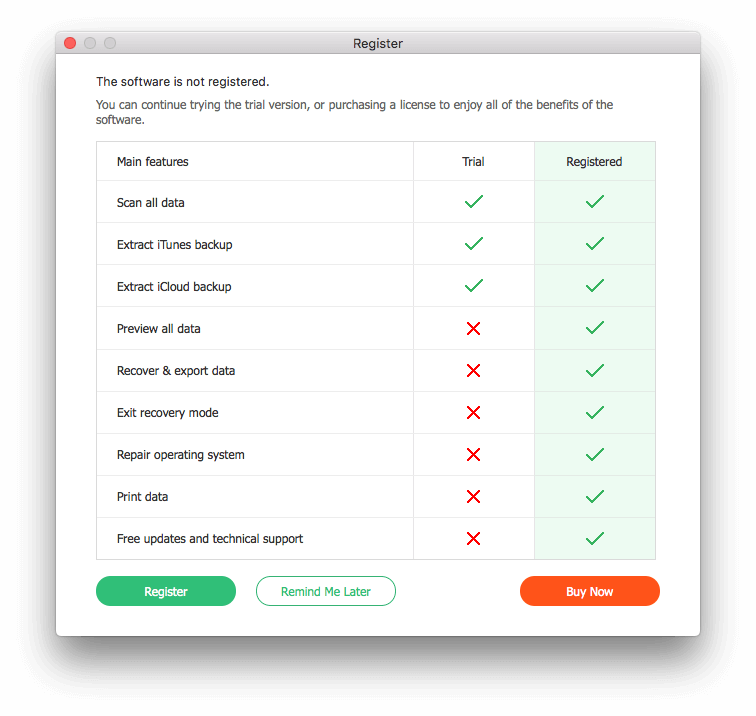Image resolution: width=756 pixels, height=716 pixels.
Task: Close the Register window with red button
Action: coord(70,43)
